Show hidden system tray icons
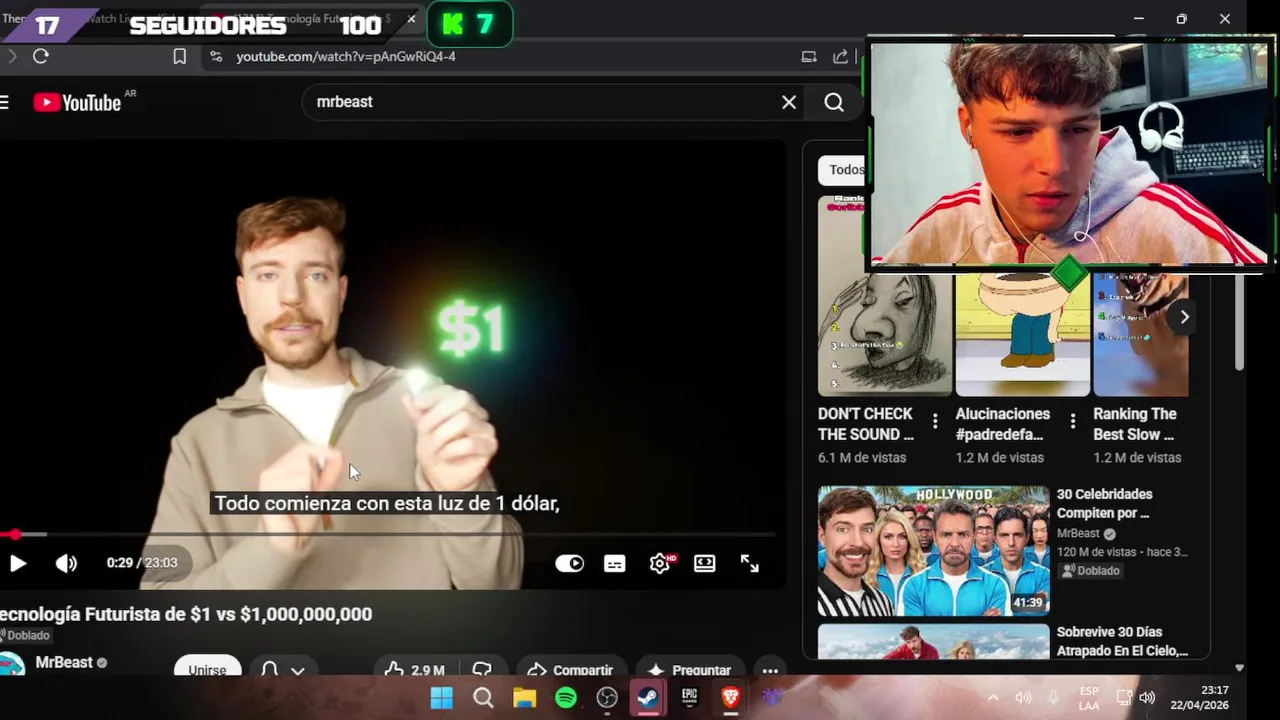This screenshot has height=720, width=1280. (993, 698)
